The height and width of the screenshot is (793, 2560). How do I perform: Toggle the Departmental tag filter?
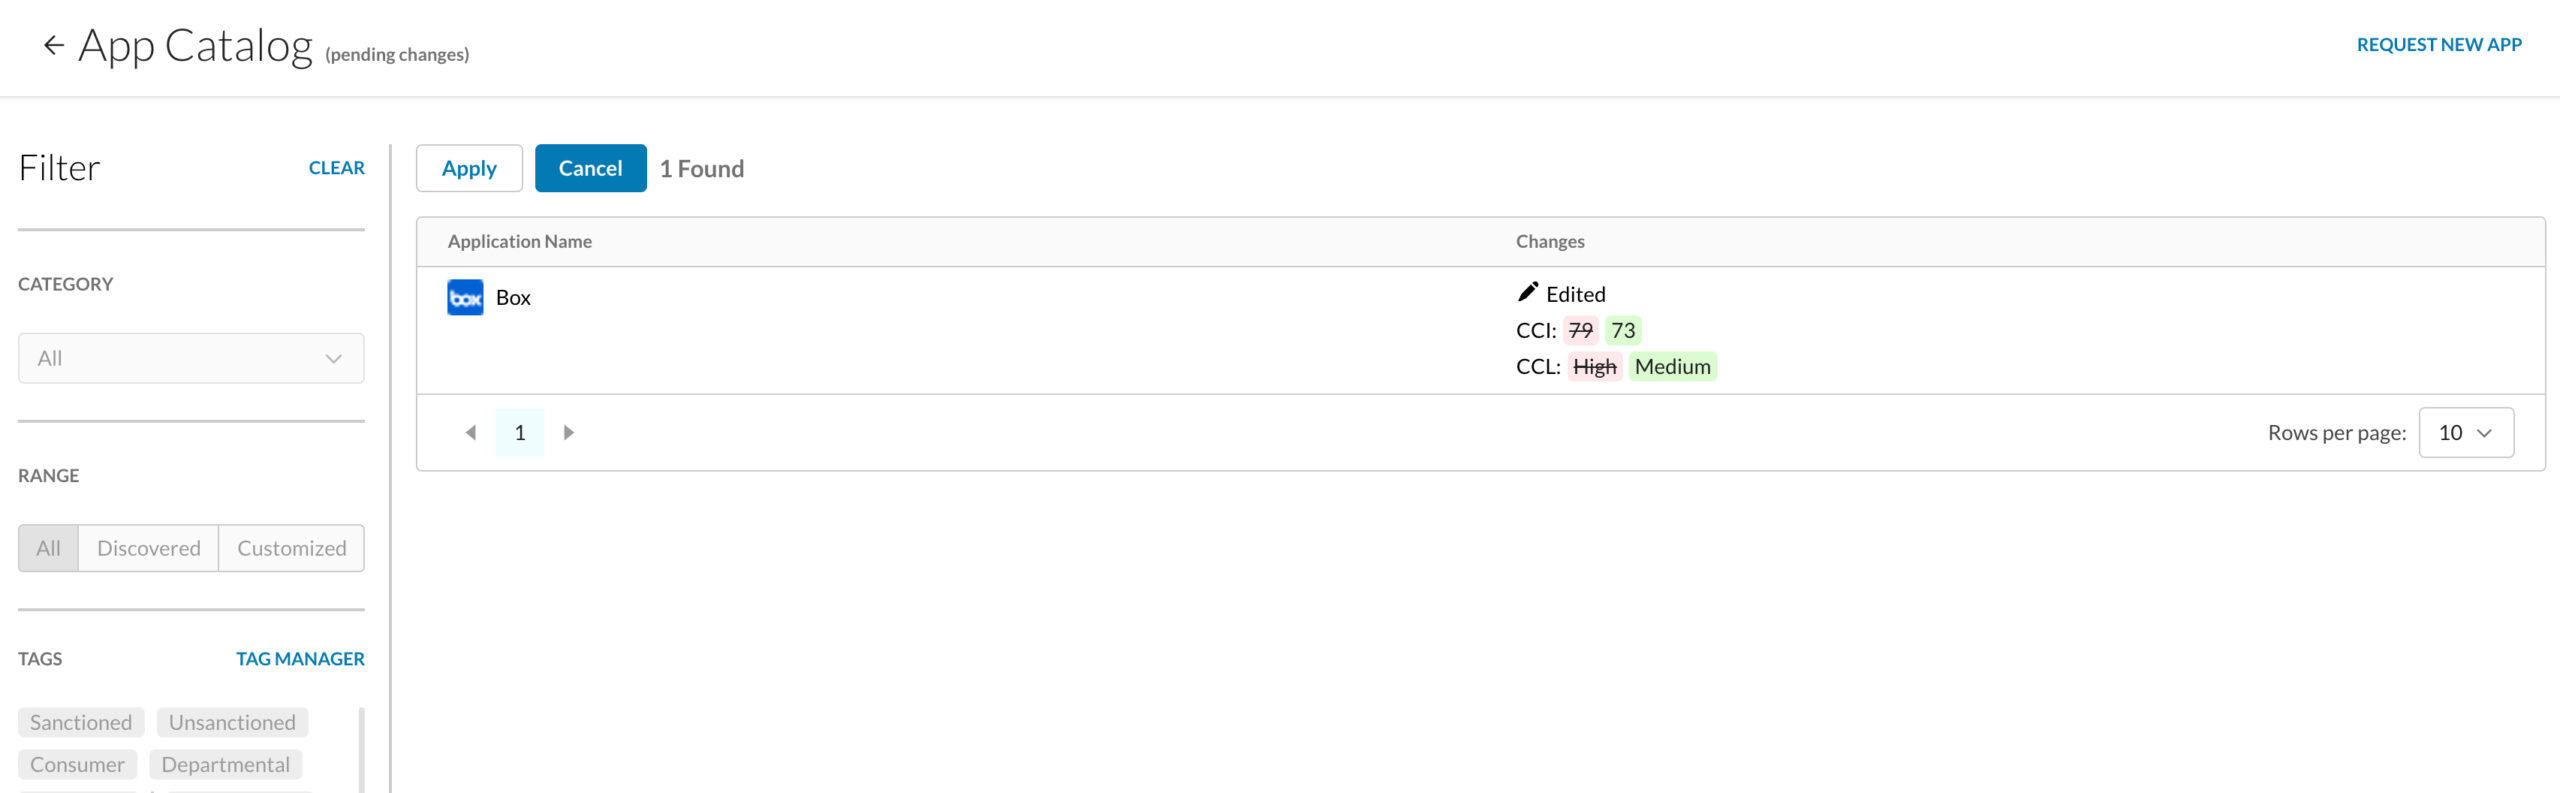coord(226,764)
